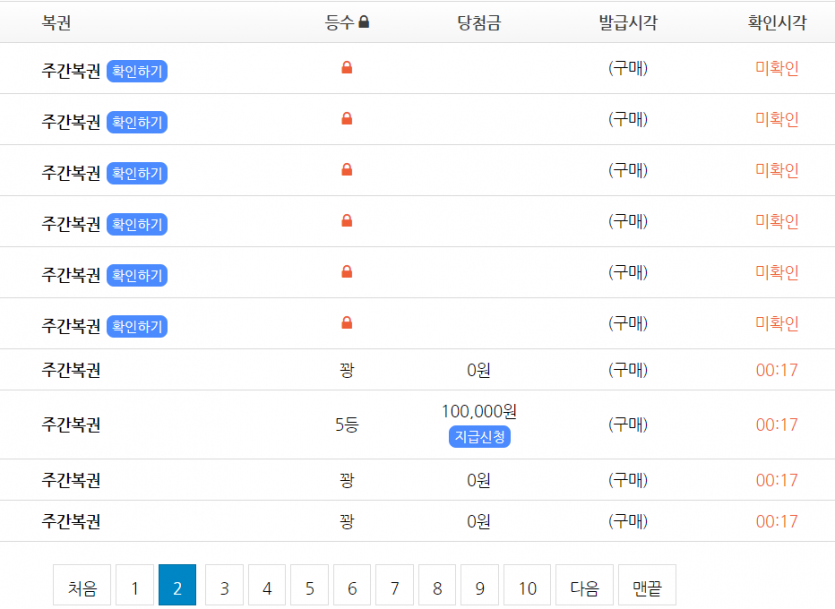This screenshot has height=609, width=835.
Task: Open page 5 in pagination
Action: (x=309, y=585)
